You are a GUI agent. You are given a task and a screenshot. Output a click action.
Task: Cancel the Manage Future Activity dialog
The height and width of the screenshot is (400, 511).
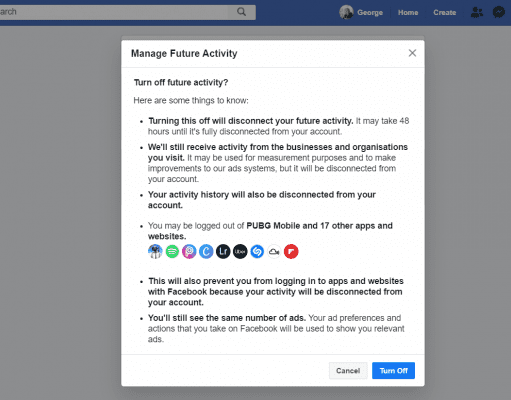pyautogui.click(x=348, y=371)
